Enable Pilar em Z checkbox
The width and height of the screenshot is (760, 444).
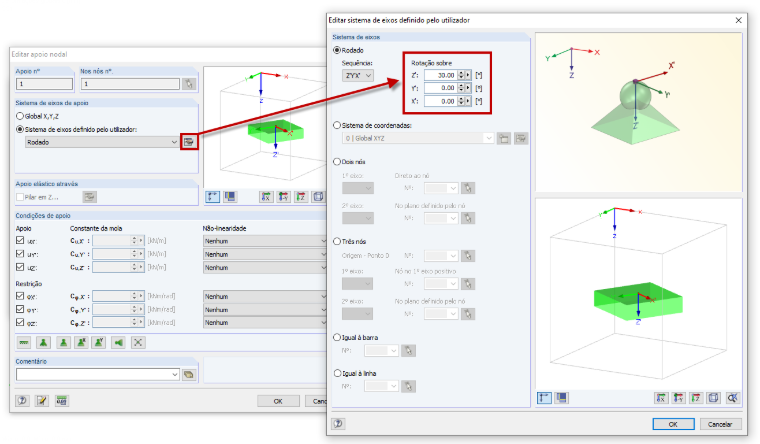20,197
